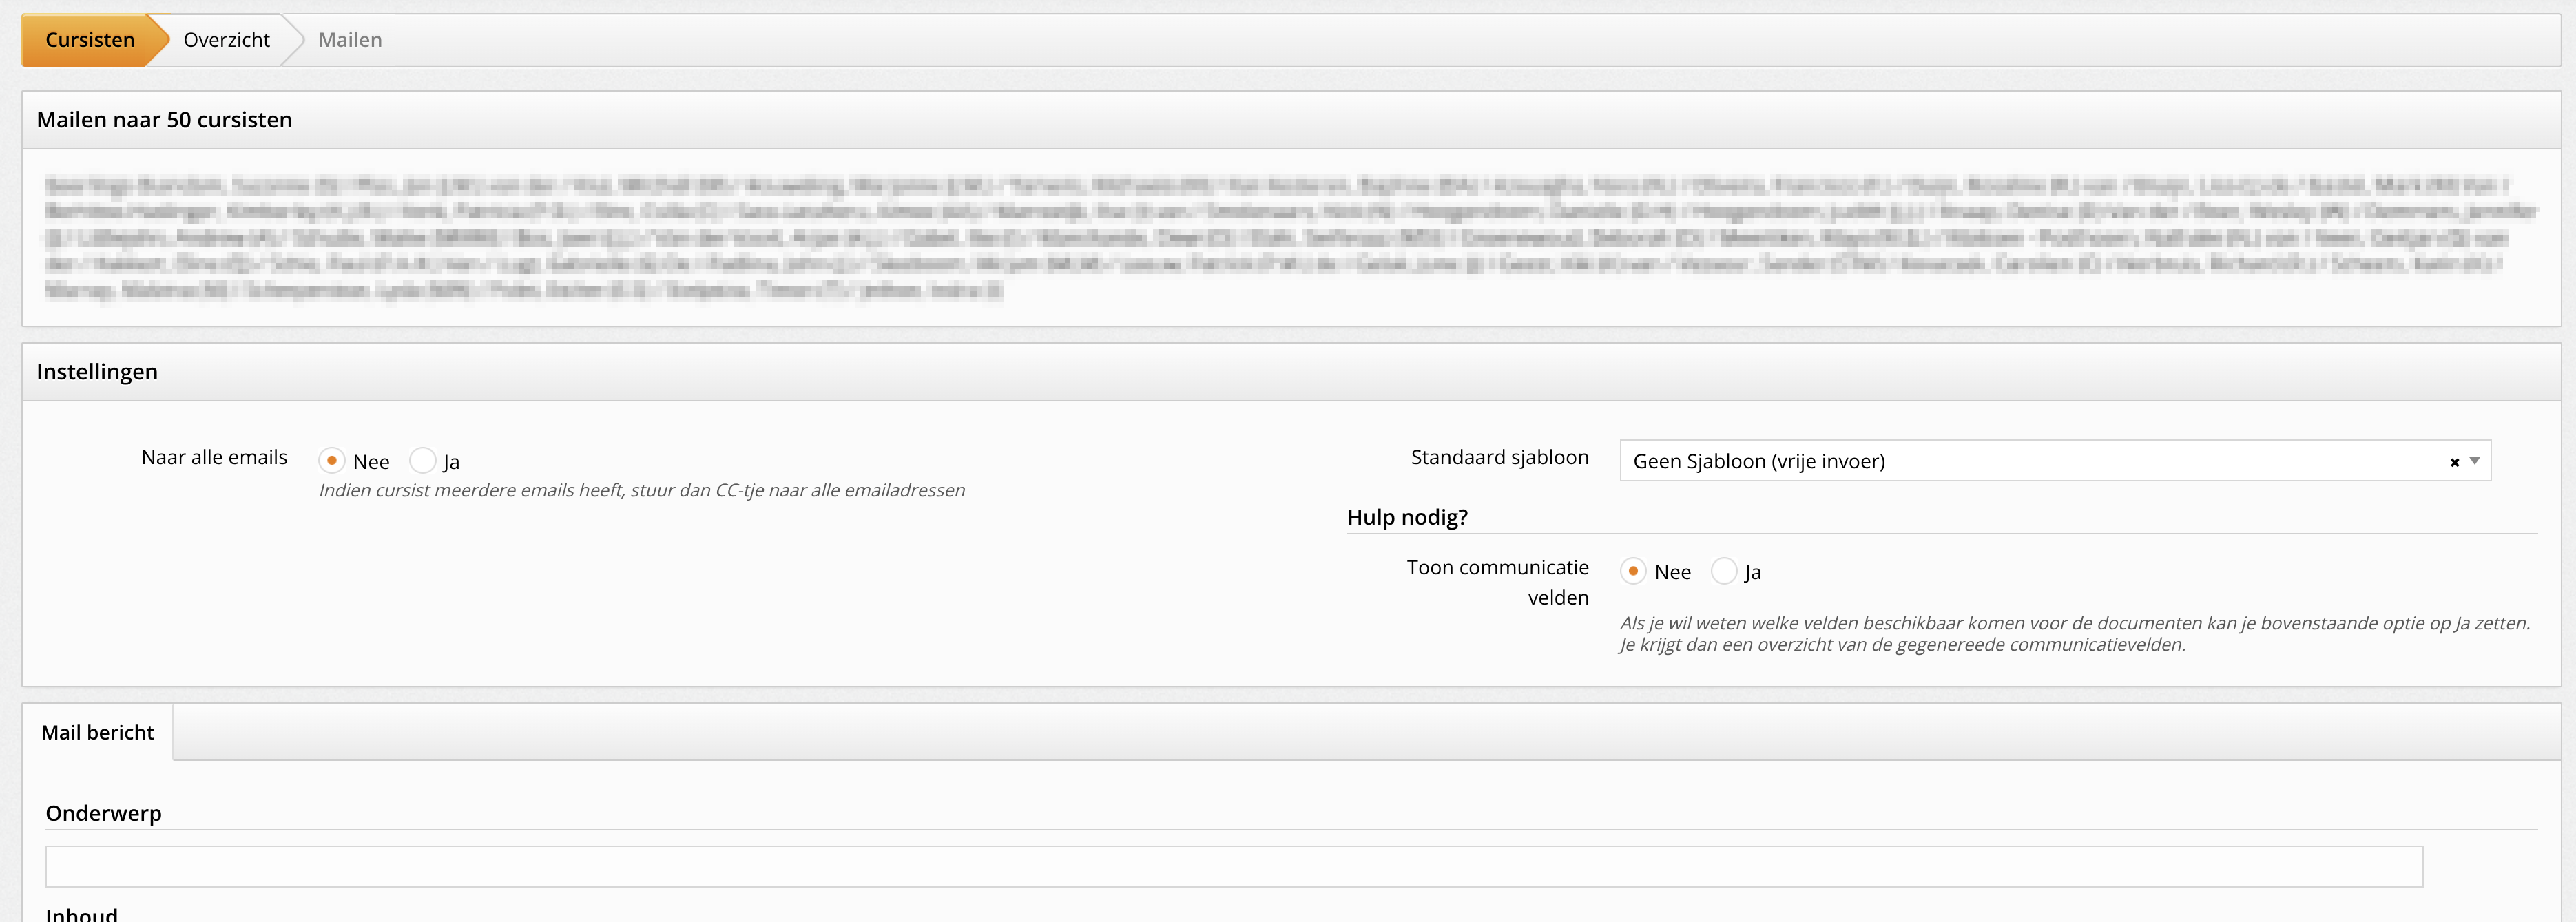The image size is (2576, 922).
Task: Select Ja for Naar alle emails
Action: 423,461
